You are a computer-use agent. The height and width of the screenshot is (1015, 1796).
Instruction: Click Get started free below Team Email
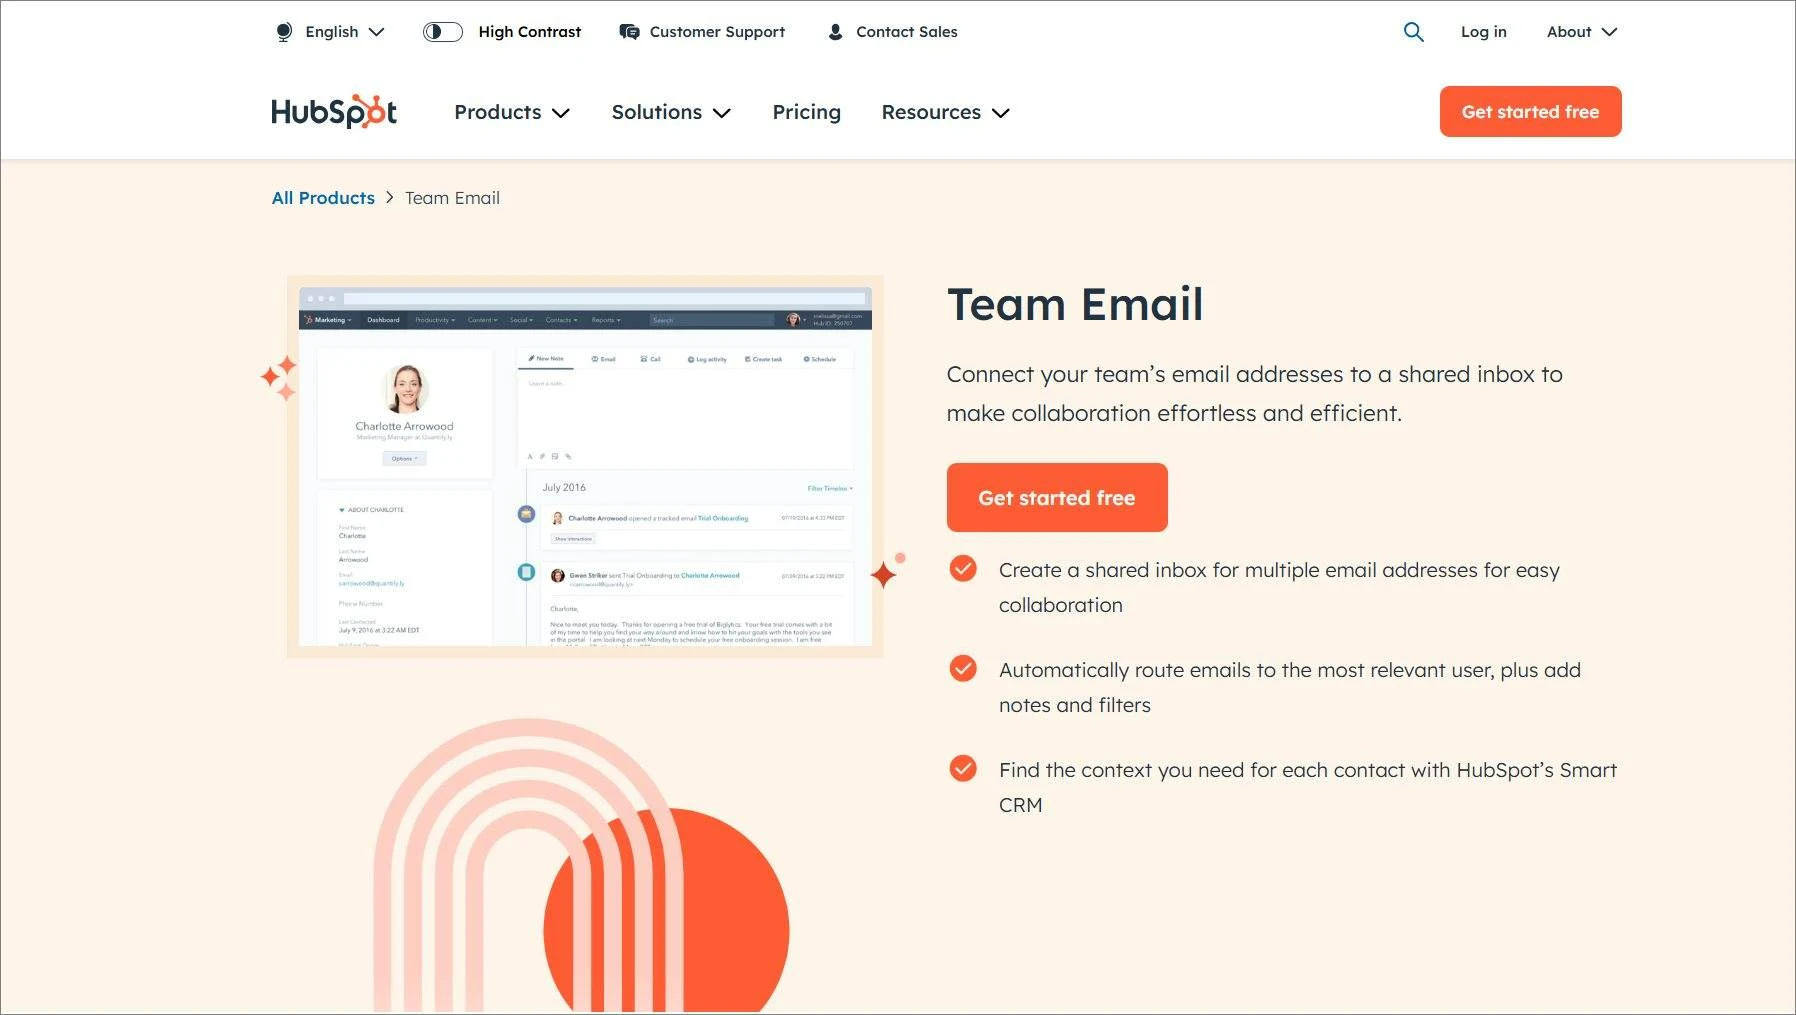(x=1057, y=497)
